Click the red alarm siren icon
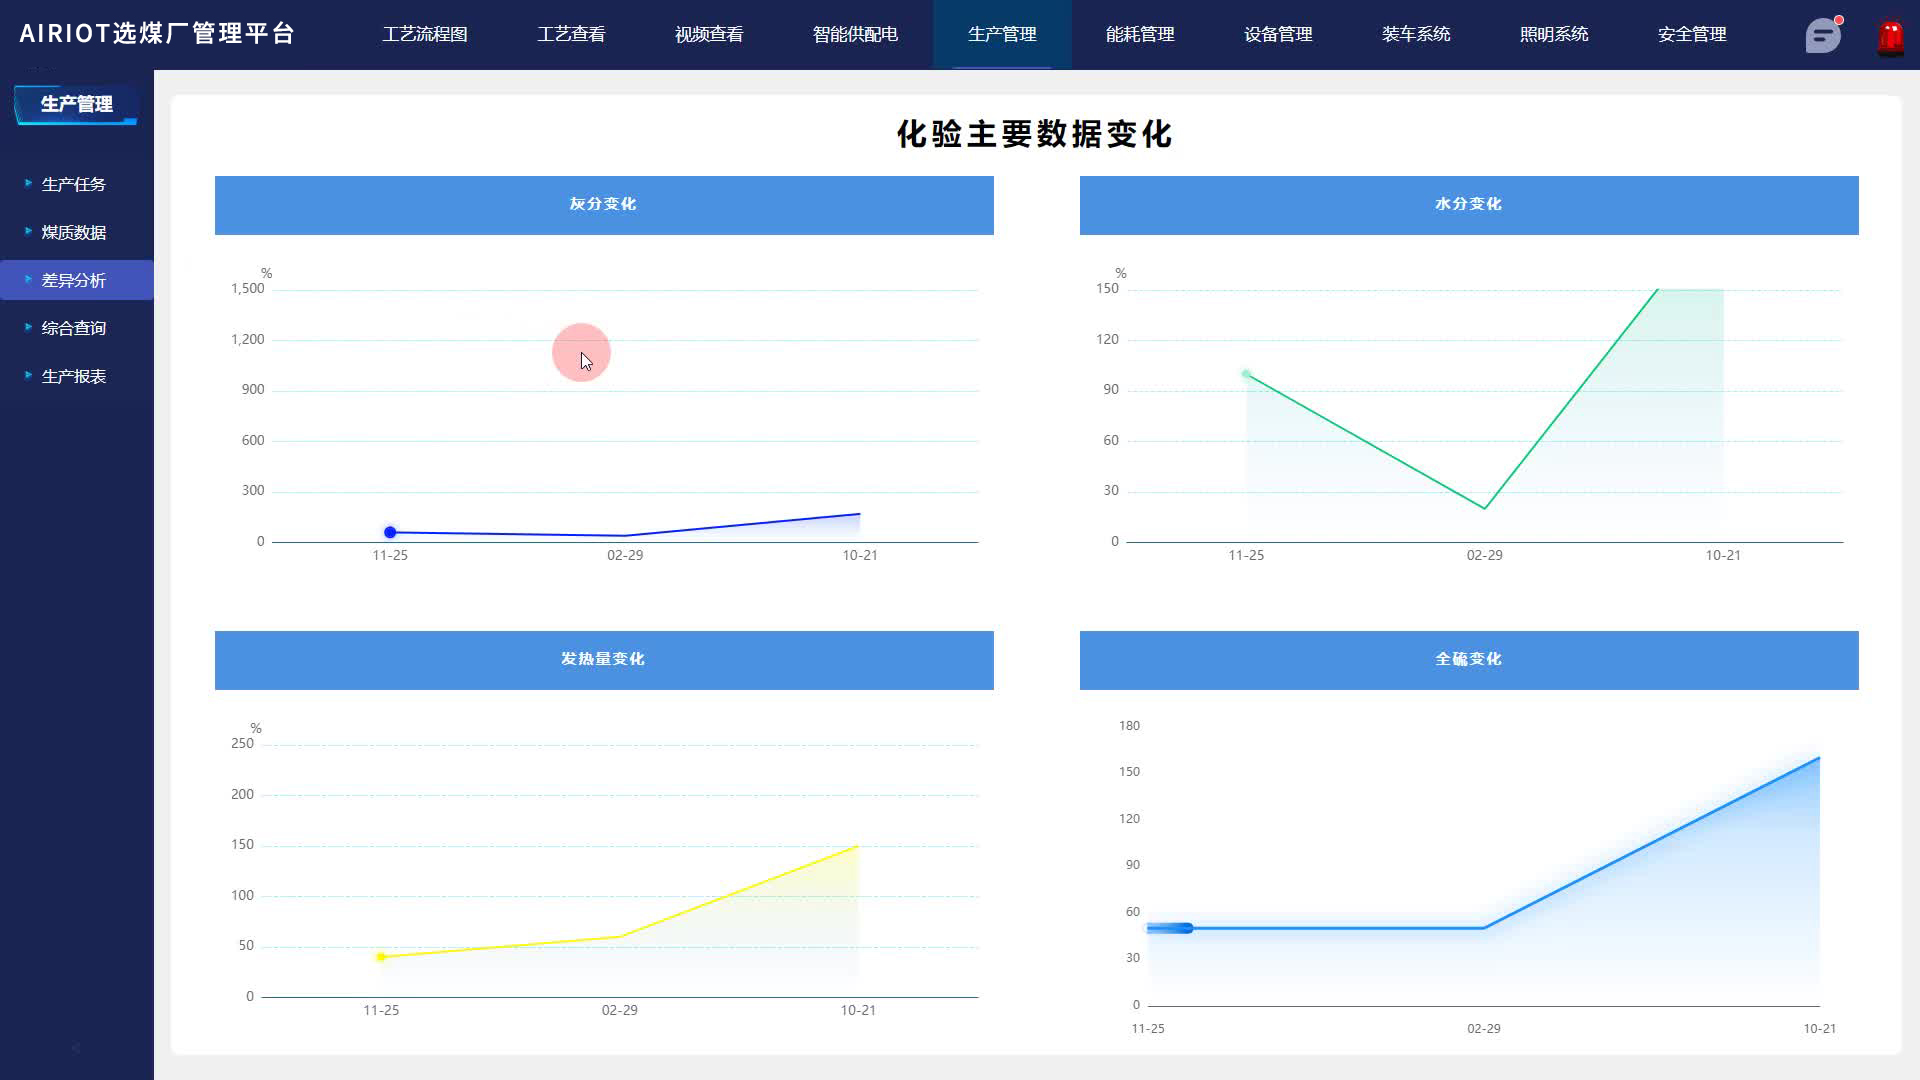The height and width of the screenshot is (1080, 1920). tap(1890, 38)
